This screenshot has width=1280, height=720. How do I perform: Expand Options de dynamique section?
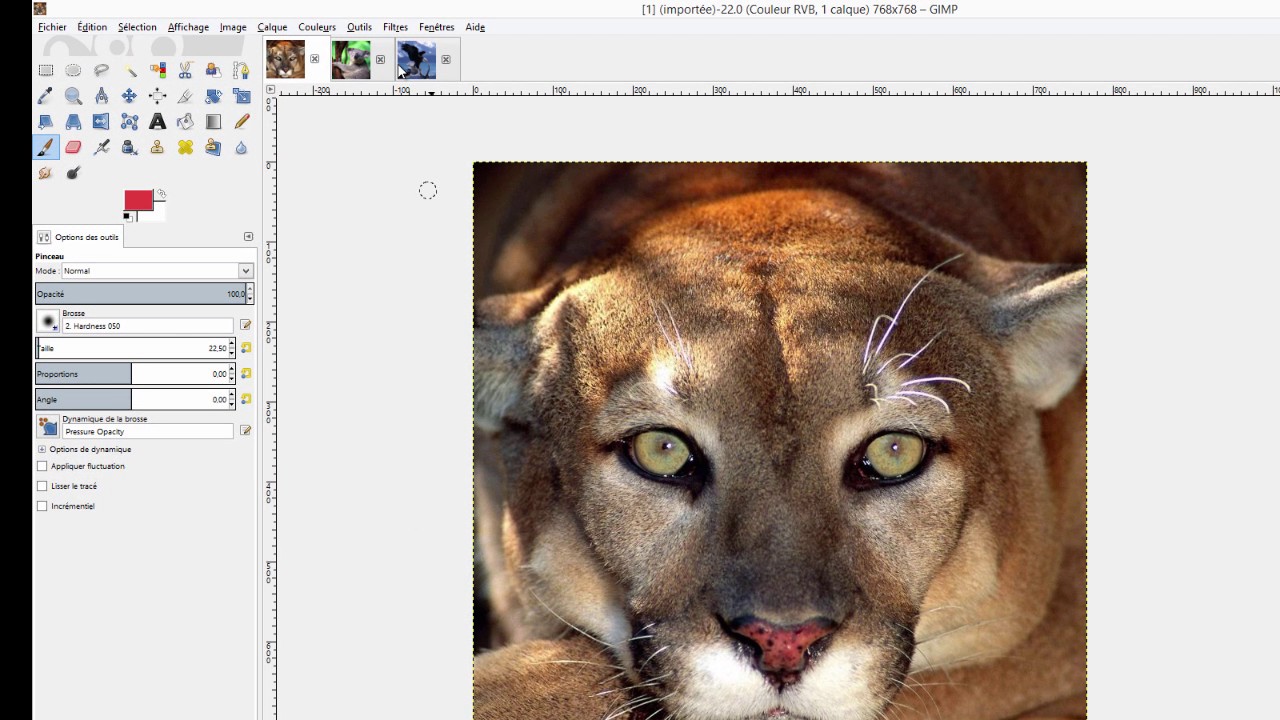coord(42,449)
